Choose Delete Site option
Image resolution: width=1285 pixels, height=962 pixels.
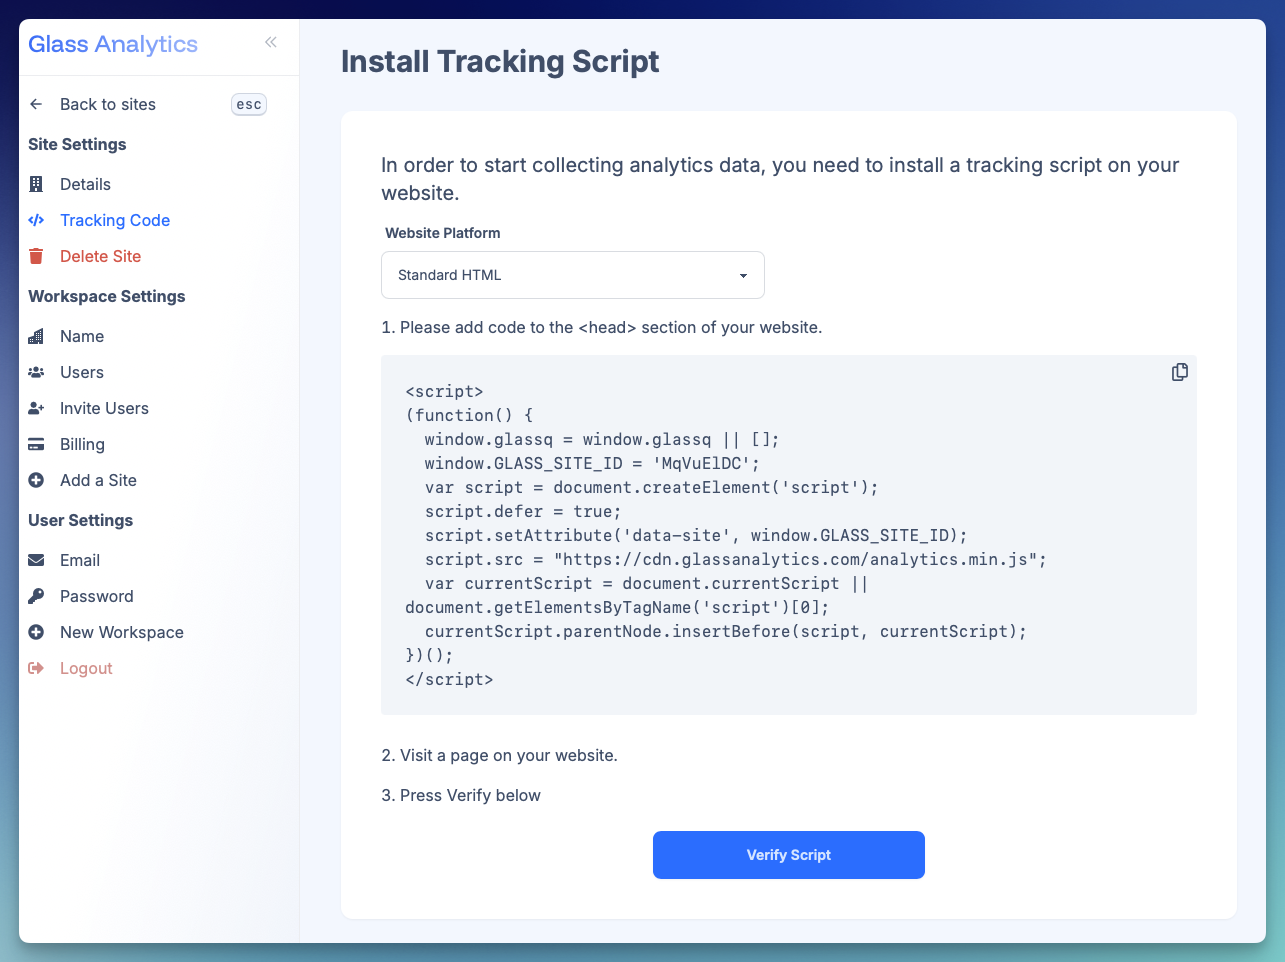[100, 256]
